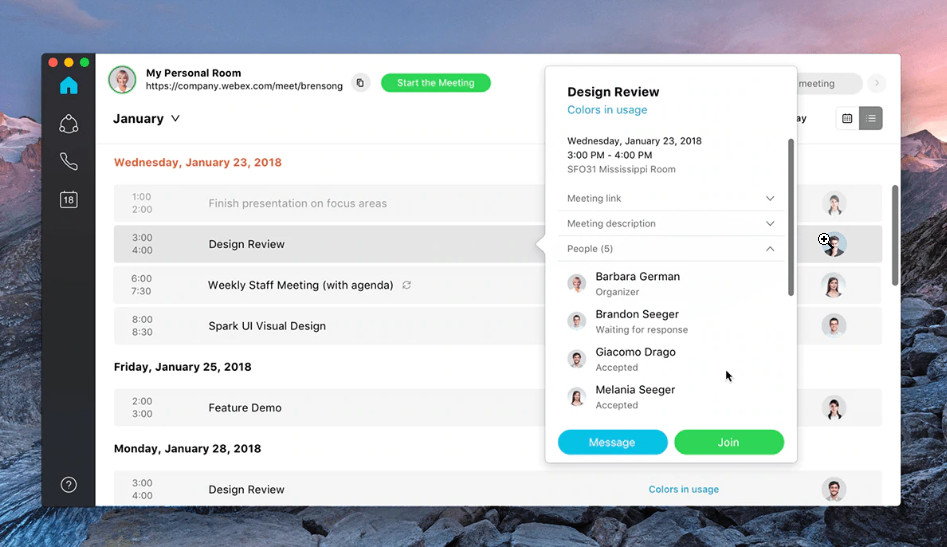Join the Design Review meeting
The height and width of the screenshot is (547, 947).
click(729, 442)
